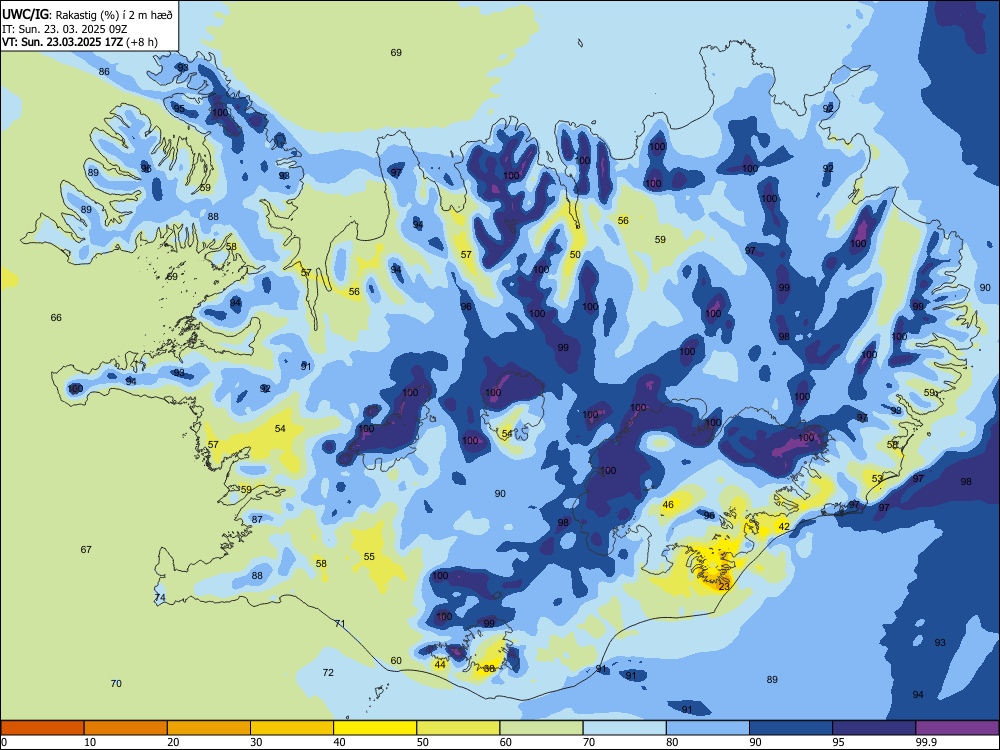Image resolution: width=1000 pixels, height=750 pixels.
Task: Select the humidity value 38
Action: tap(489, 668)
